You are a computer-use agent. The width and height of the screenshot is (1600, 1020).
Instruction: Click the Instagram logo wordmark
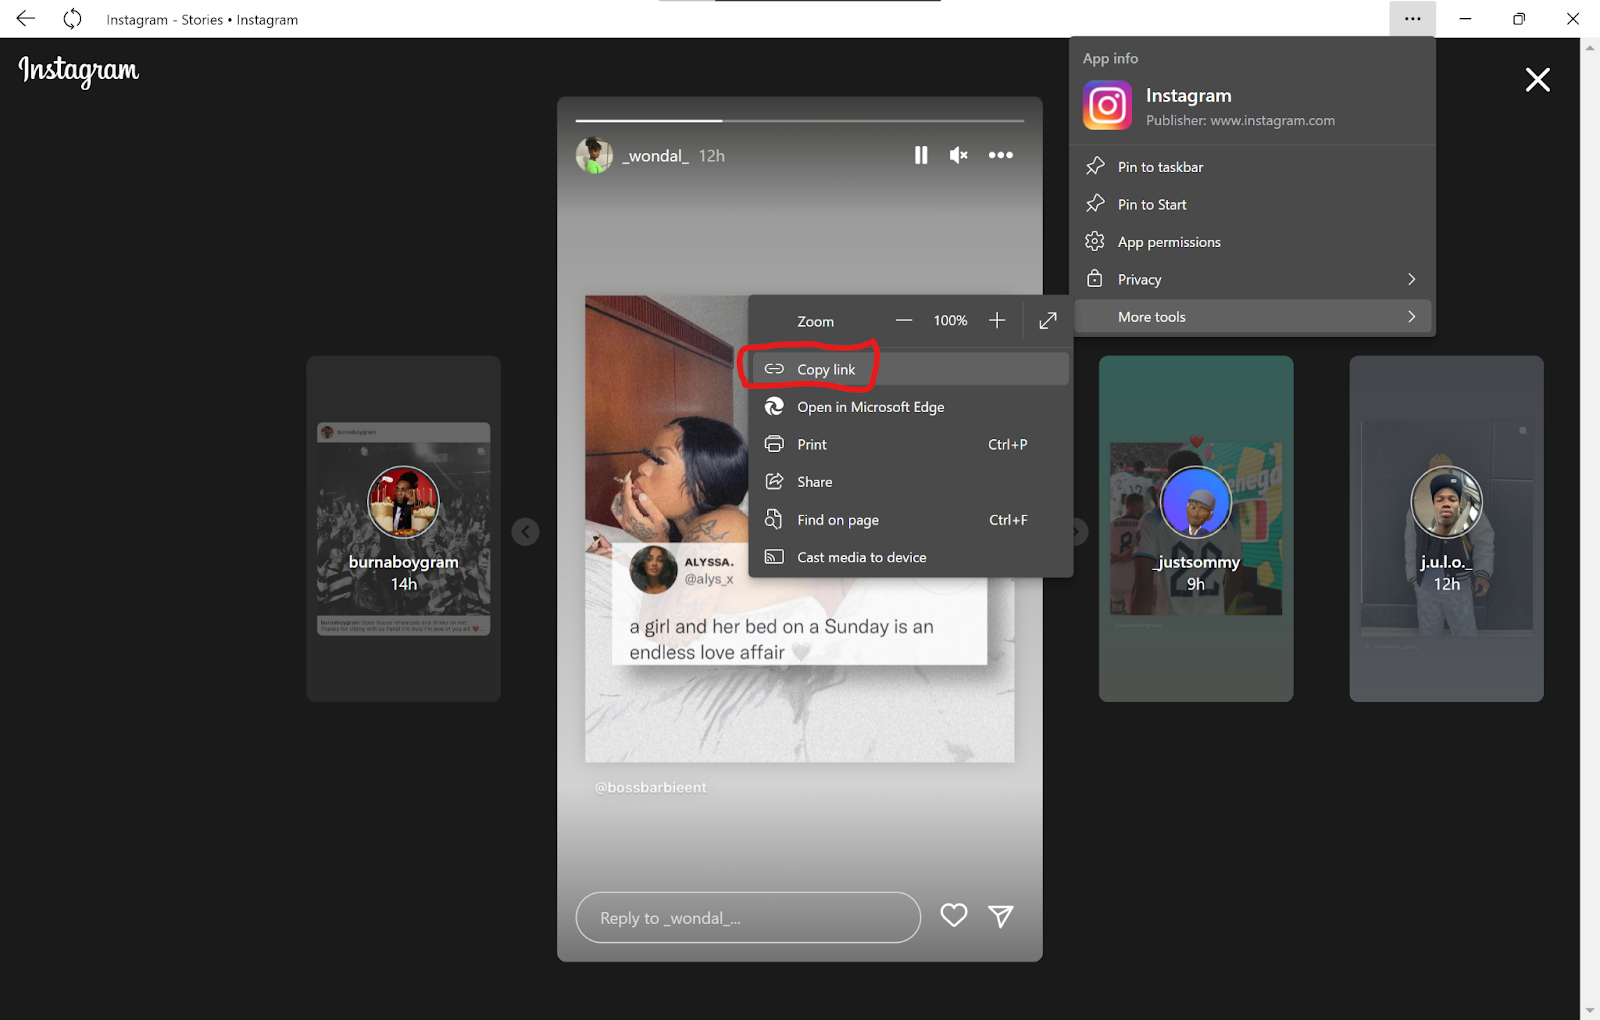coord(79,70)
